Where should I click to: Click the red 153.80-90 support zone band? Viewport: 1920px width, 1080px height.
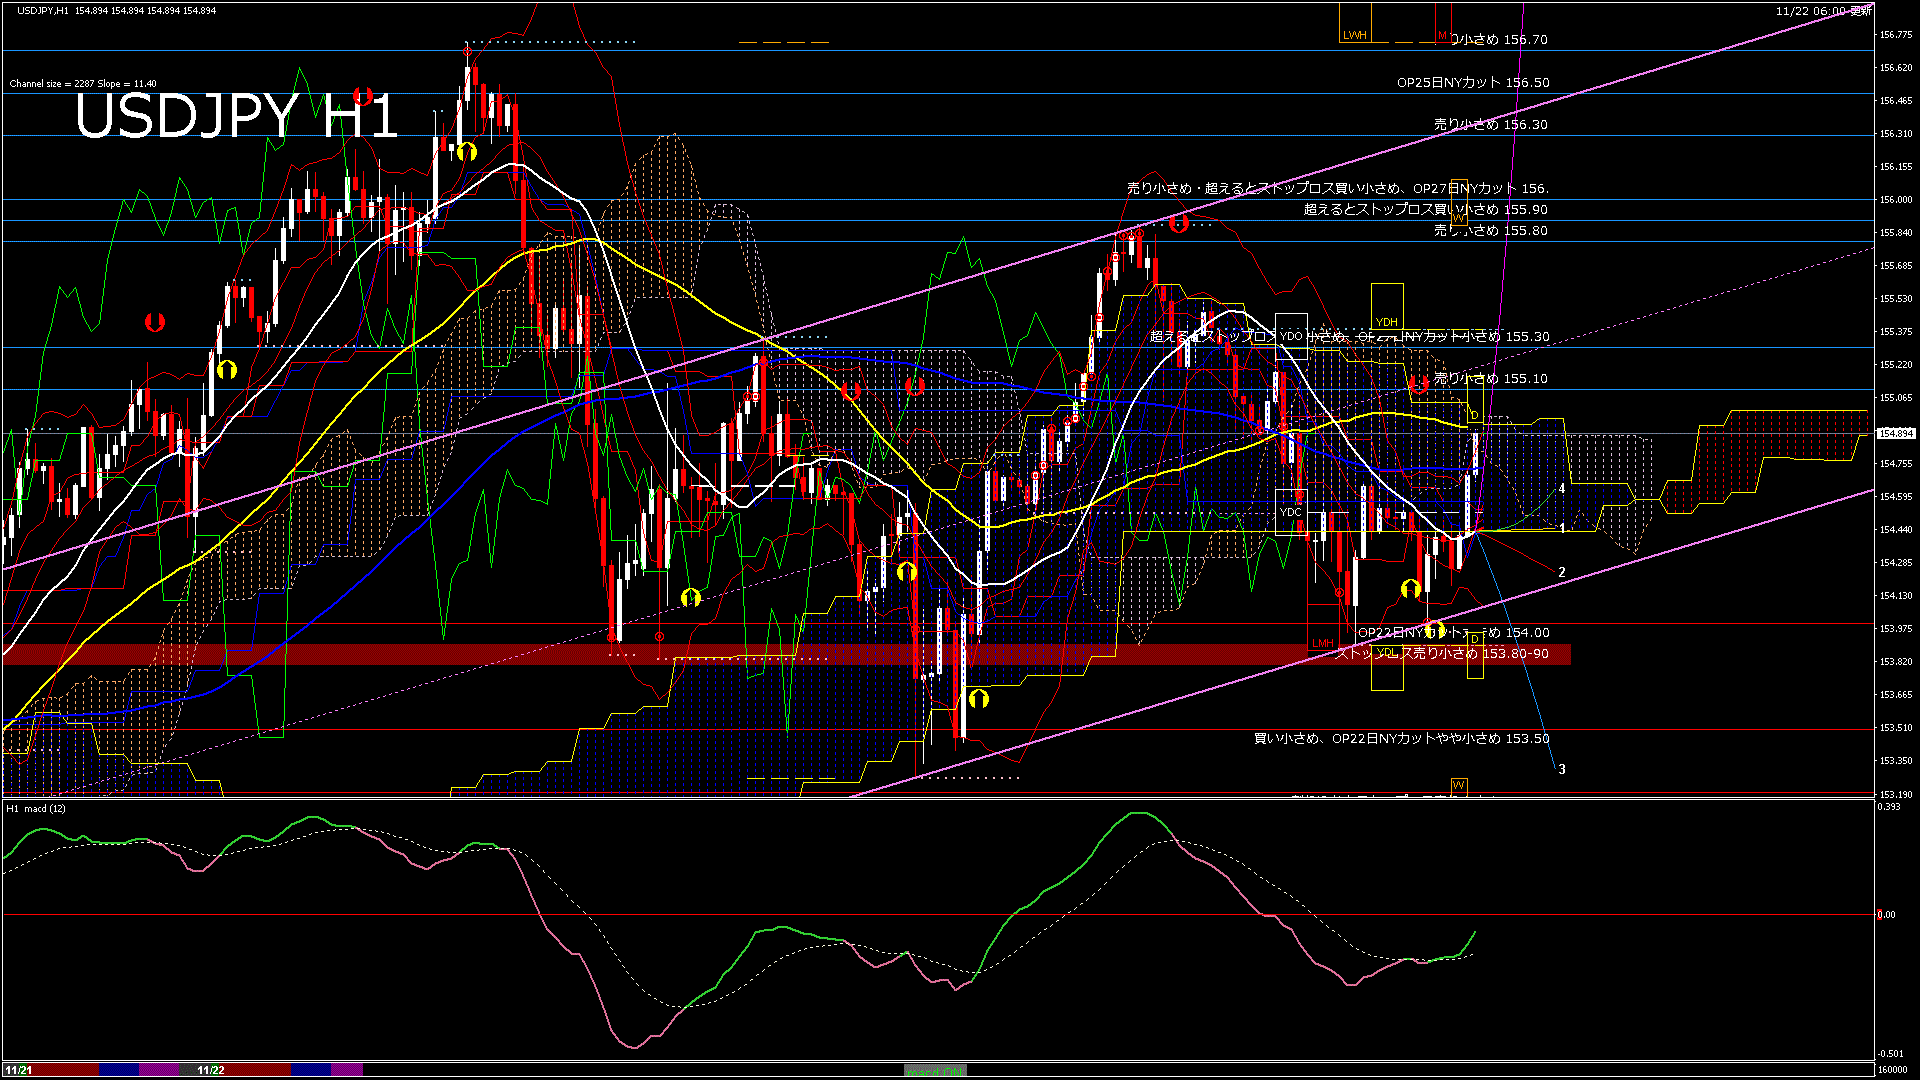pos(787,654)
